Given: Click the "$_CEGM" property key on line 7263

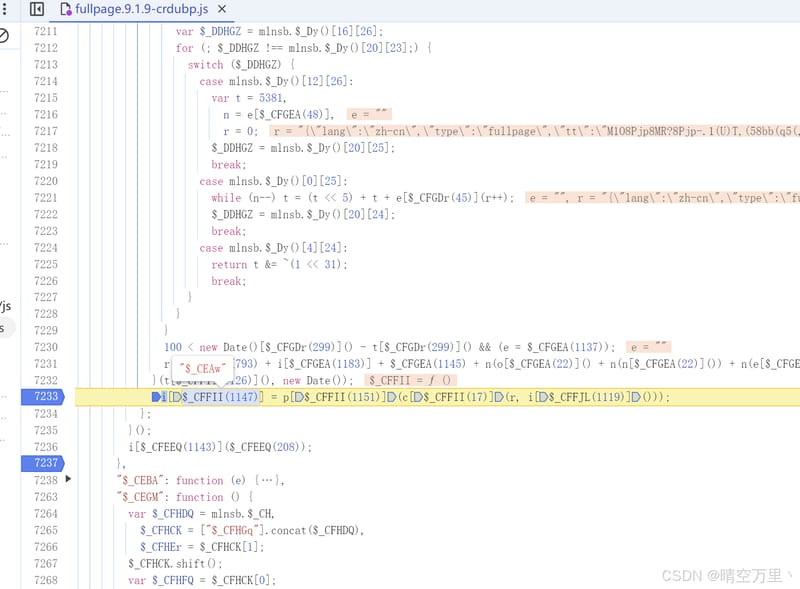Looking at the screenshot, I should pos(142,497).
